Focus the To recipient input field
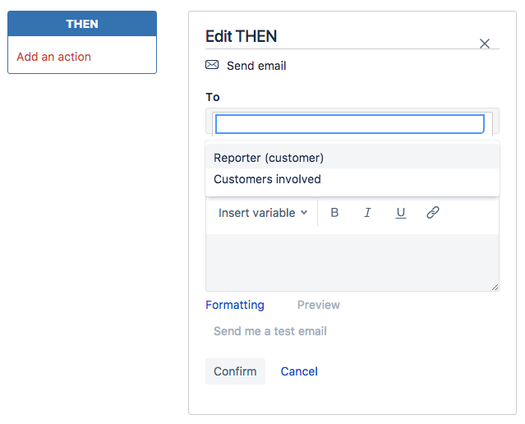 tap(350, 124)
